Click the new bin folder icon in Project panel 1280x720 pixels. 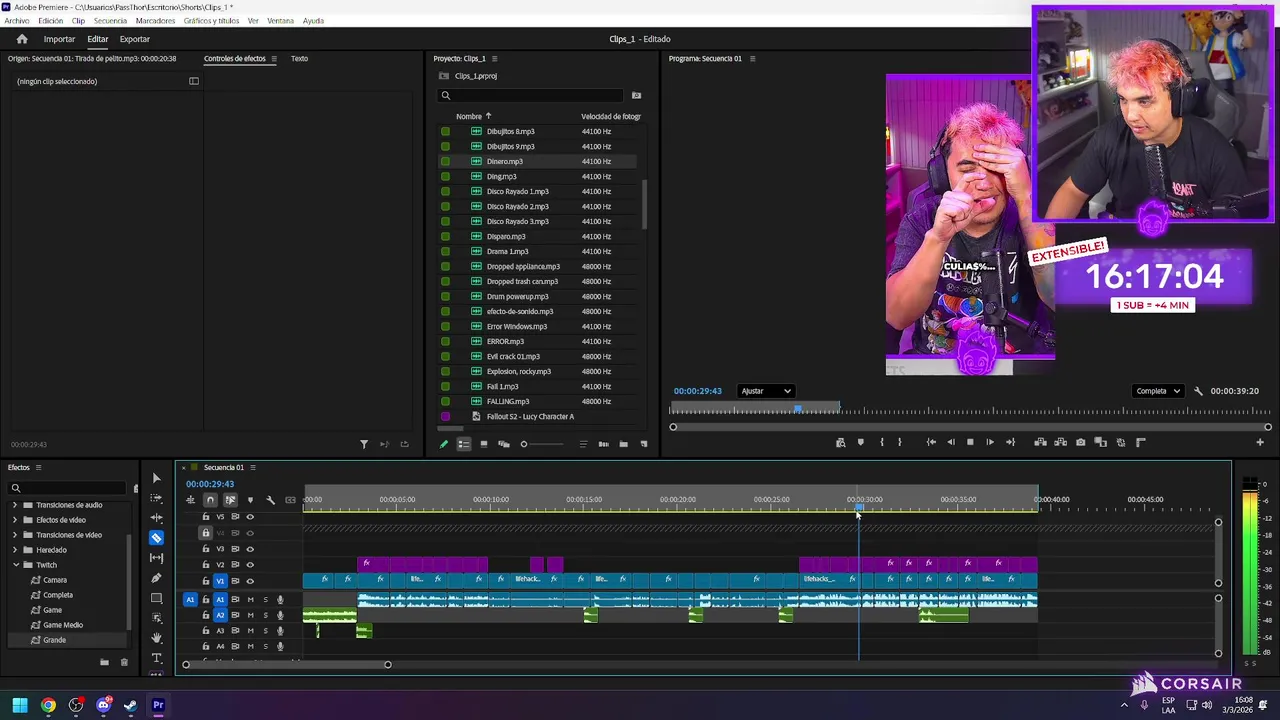(623, 444)
